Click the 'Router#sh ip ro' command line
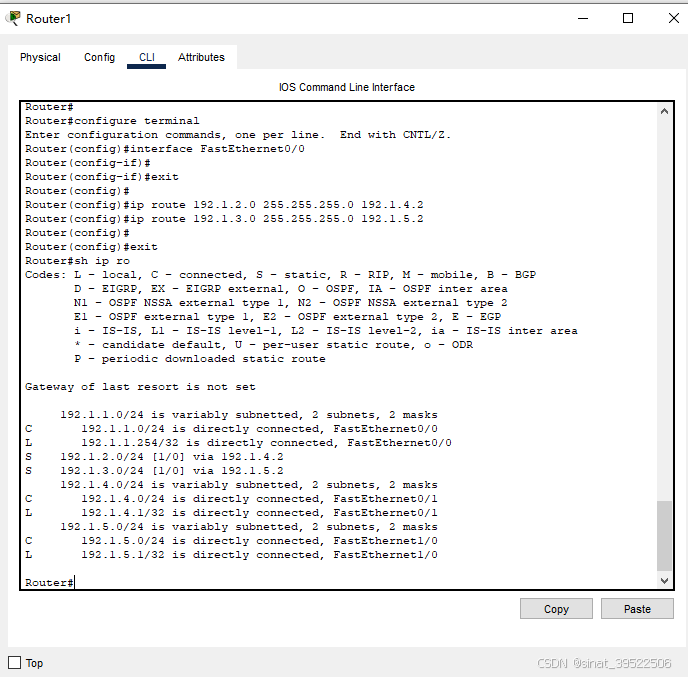688x677 pixels. point(77,261)
